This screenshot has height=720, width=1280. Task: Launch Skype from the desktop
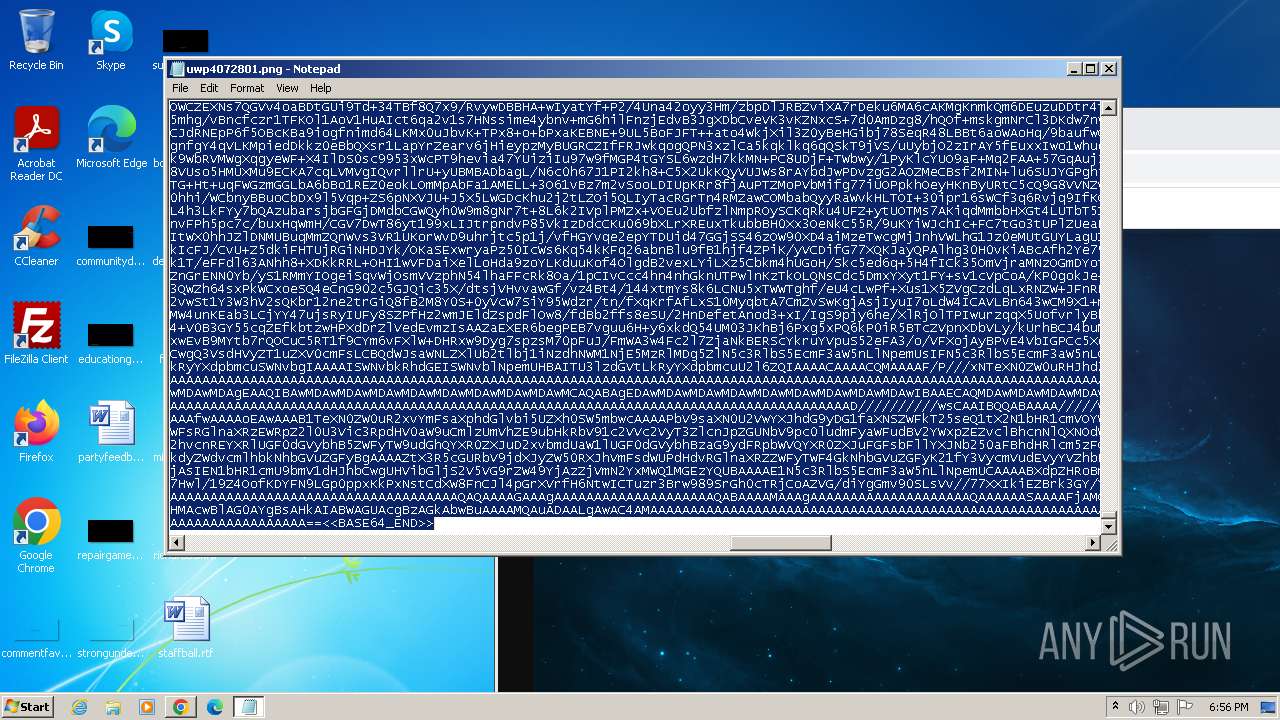[x=111, y=40]
